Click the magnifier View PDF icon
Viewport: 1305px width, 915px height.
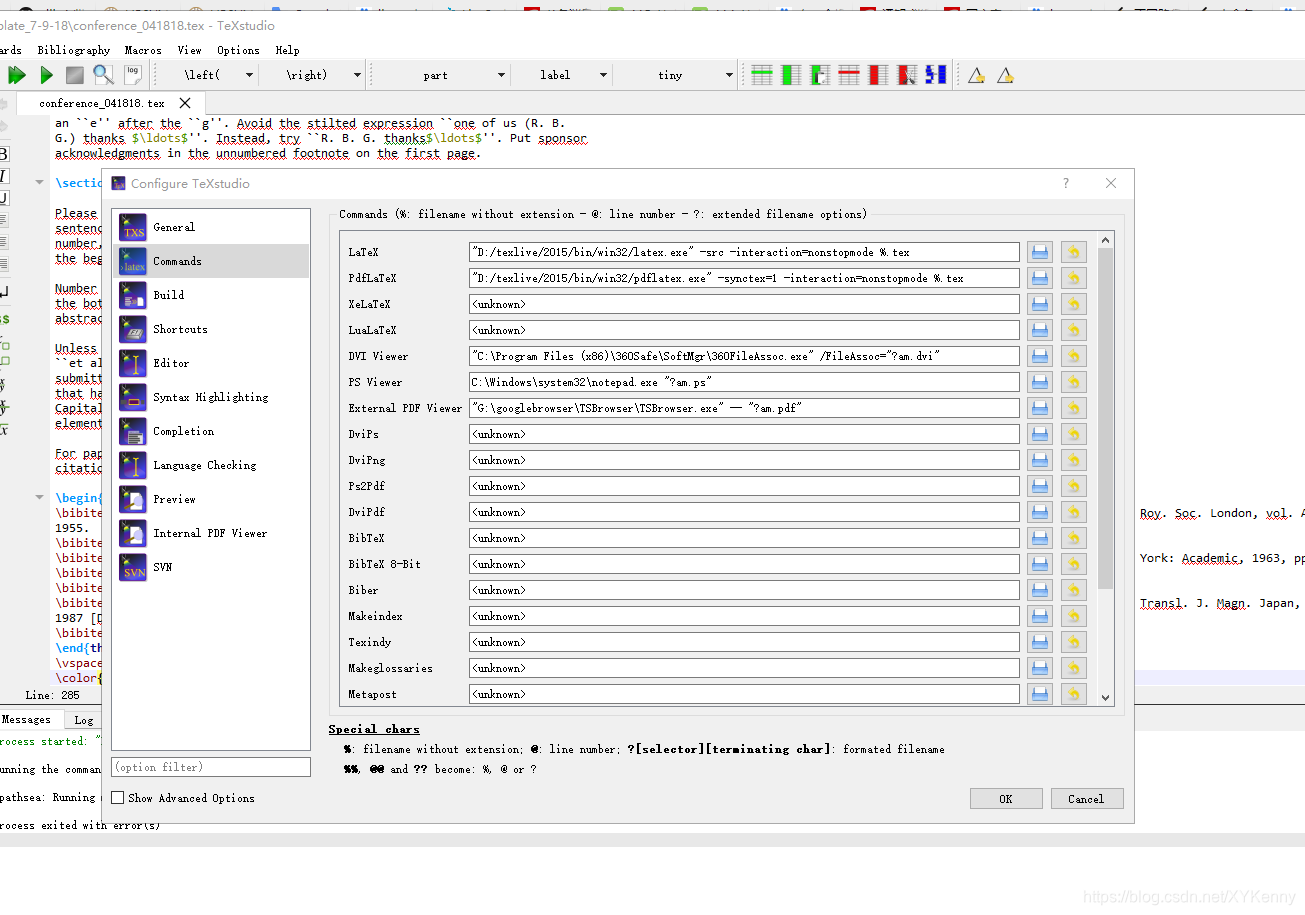pyautogui.click(x=103, y=75)
